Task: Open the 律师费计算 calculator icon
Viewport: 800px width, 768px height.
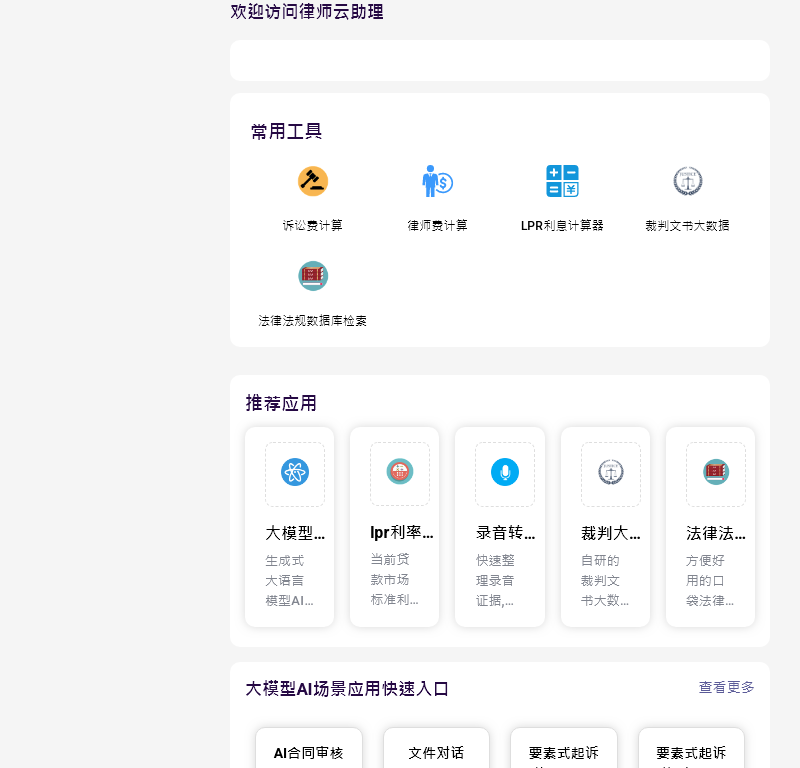Action: click(437, 181)
